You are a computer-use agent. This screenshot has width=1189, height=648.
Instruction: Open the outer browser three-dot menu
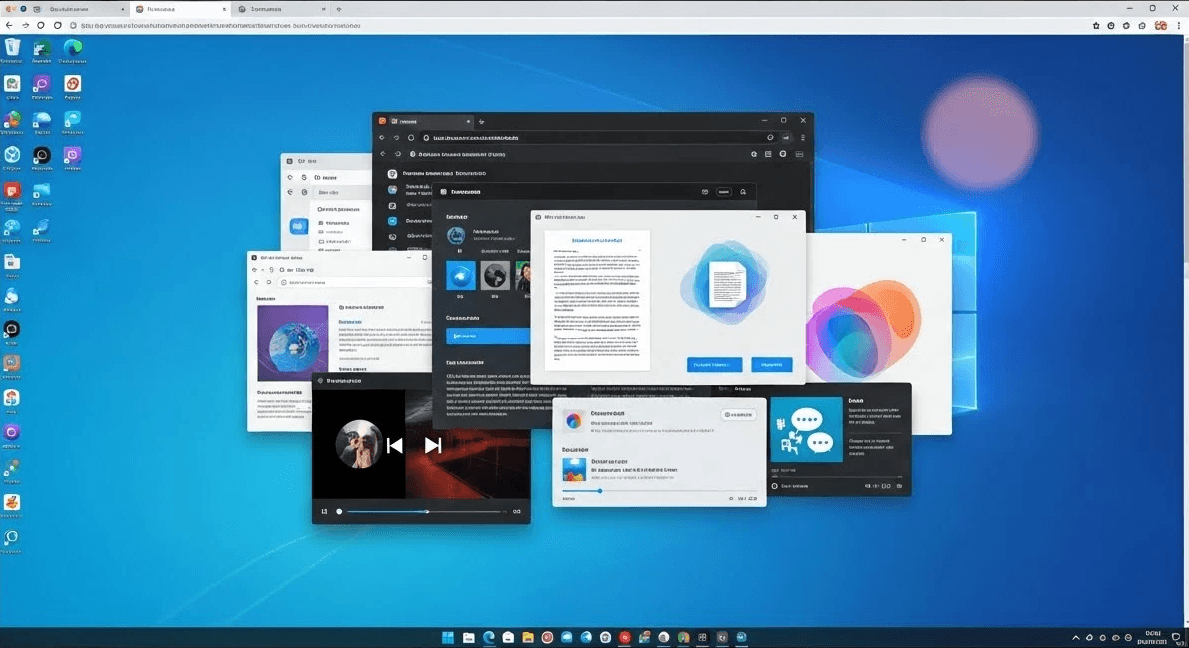tap(1179, 25)
